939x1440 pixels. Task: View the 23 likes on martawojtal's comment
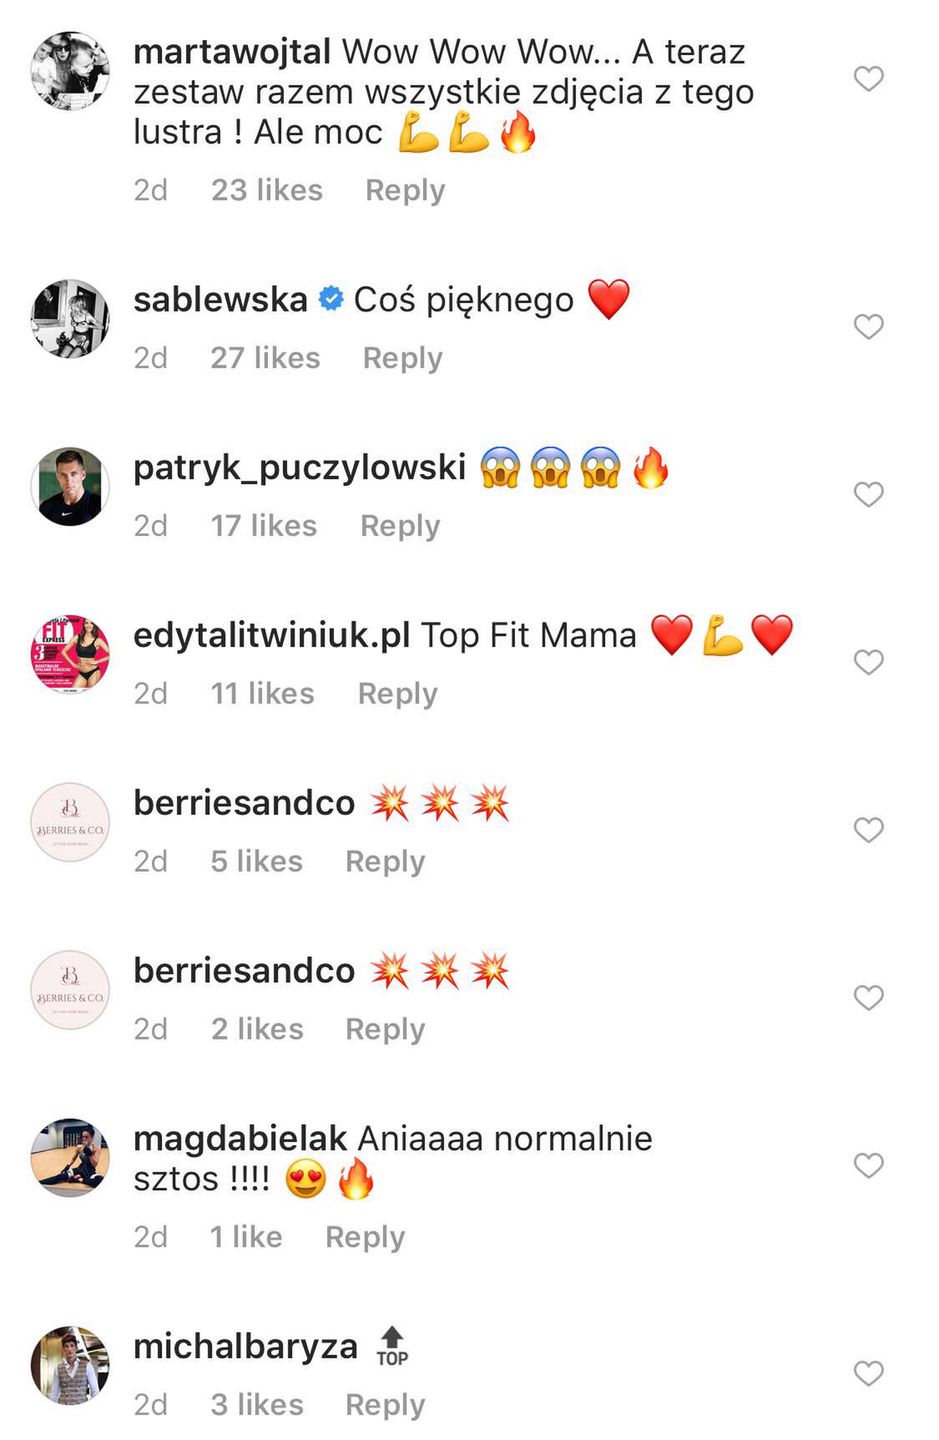point(266,189)
